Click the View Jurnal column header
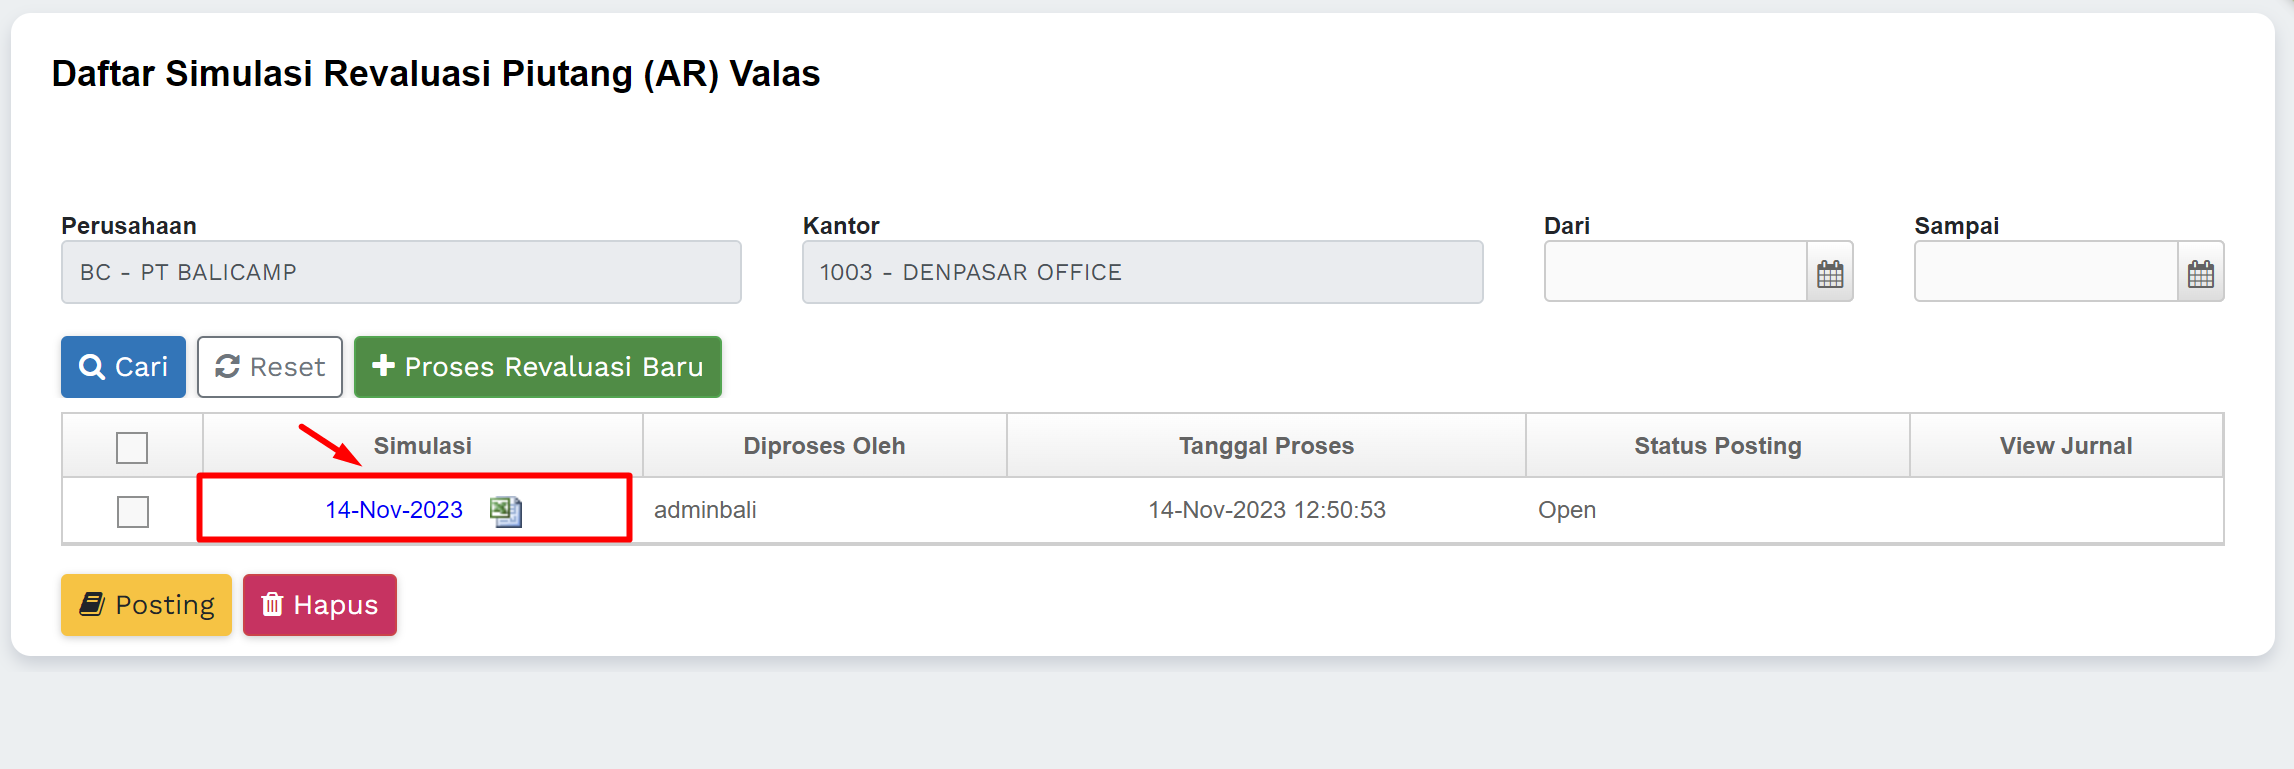Image resolution: width=2294 pixels, height=769 pixels. point(2065,446)
